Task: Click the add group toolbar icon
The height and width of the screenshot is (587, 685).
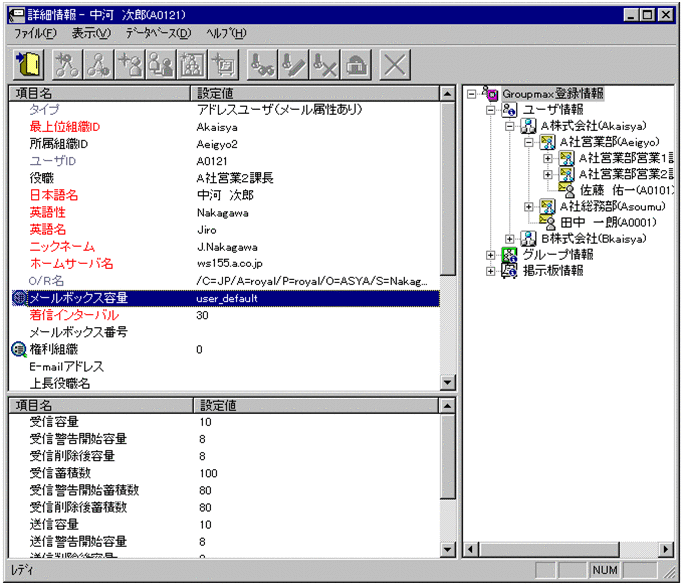Action: click(x=192, y=65)
